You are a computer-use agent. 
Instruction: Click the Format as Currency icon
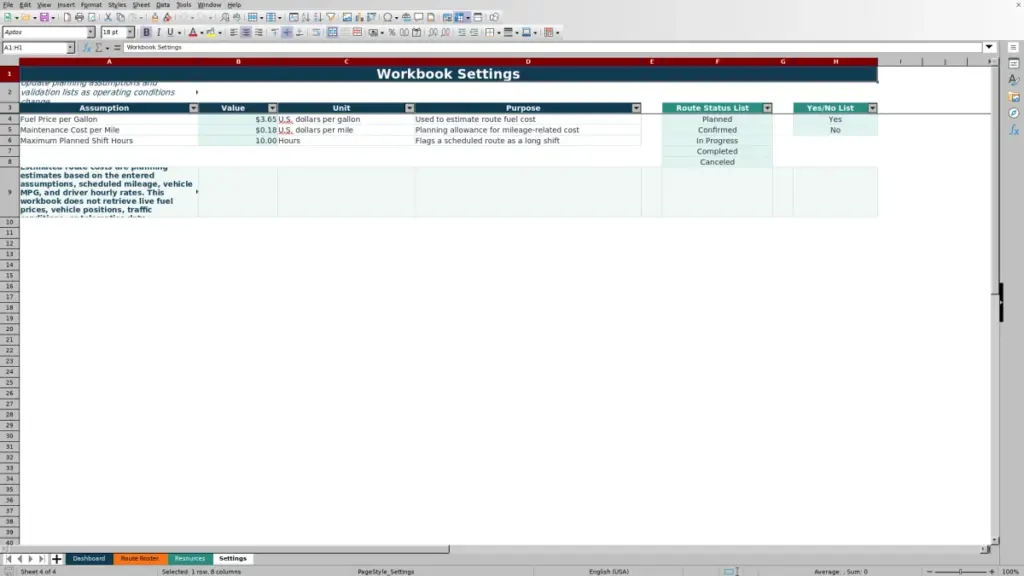[374, 32]
